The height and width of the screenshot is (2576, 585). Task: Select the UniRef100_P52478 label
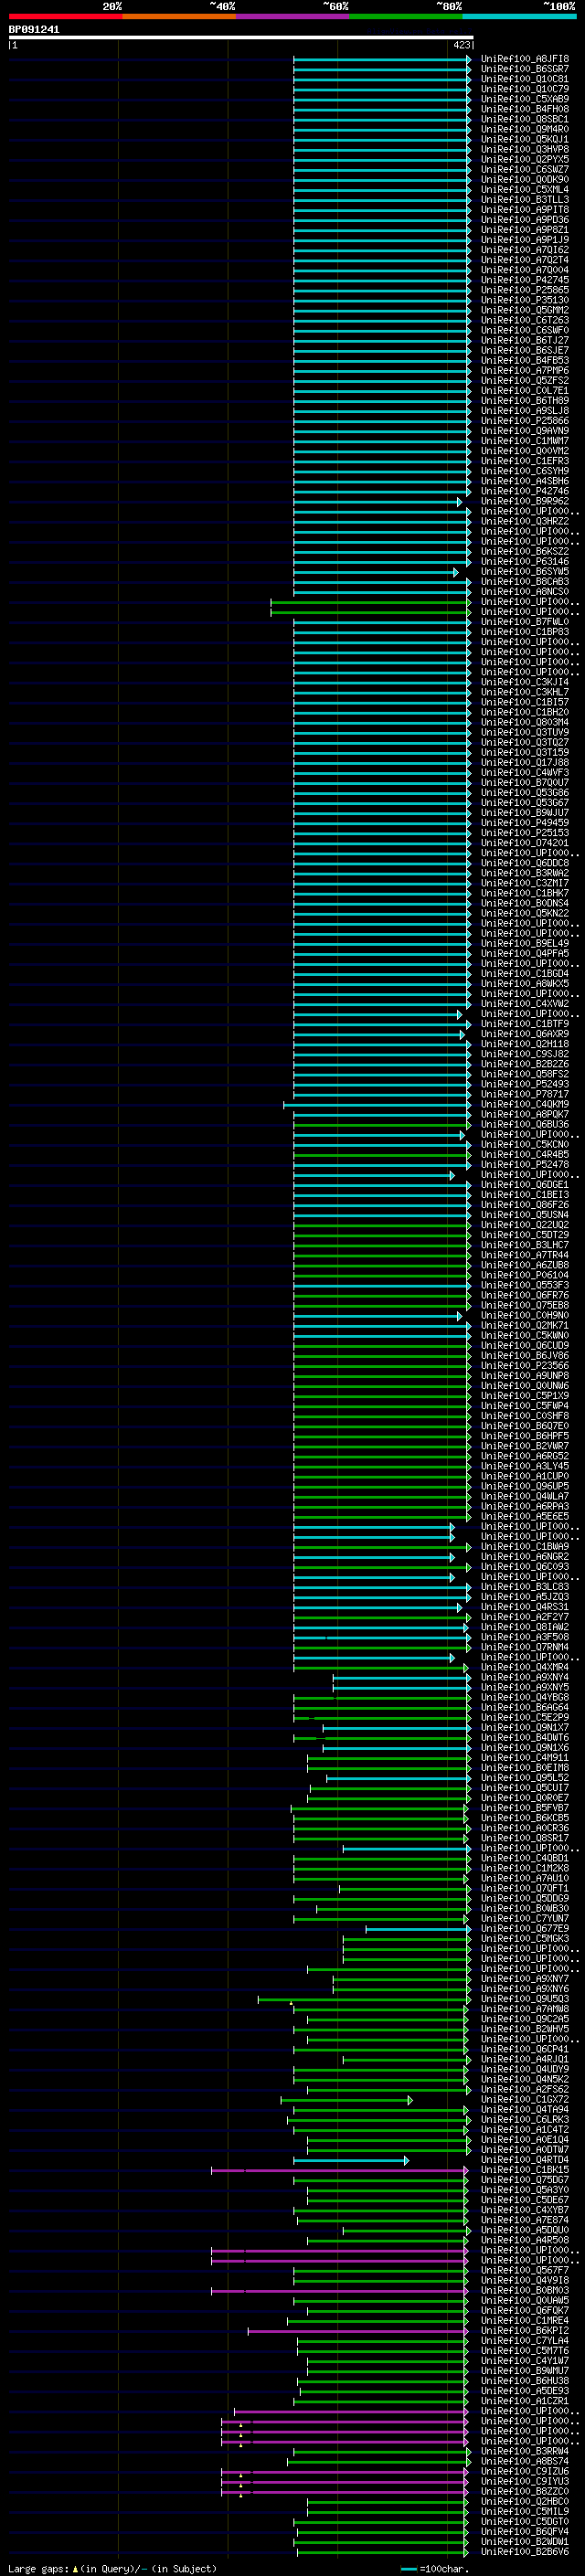525,1164
